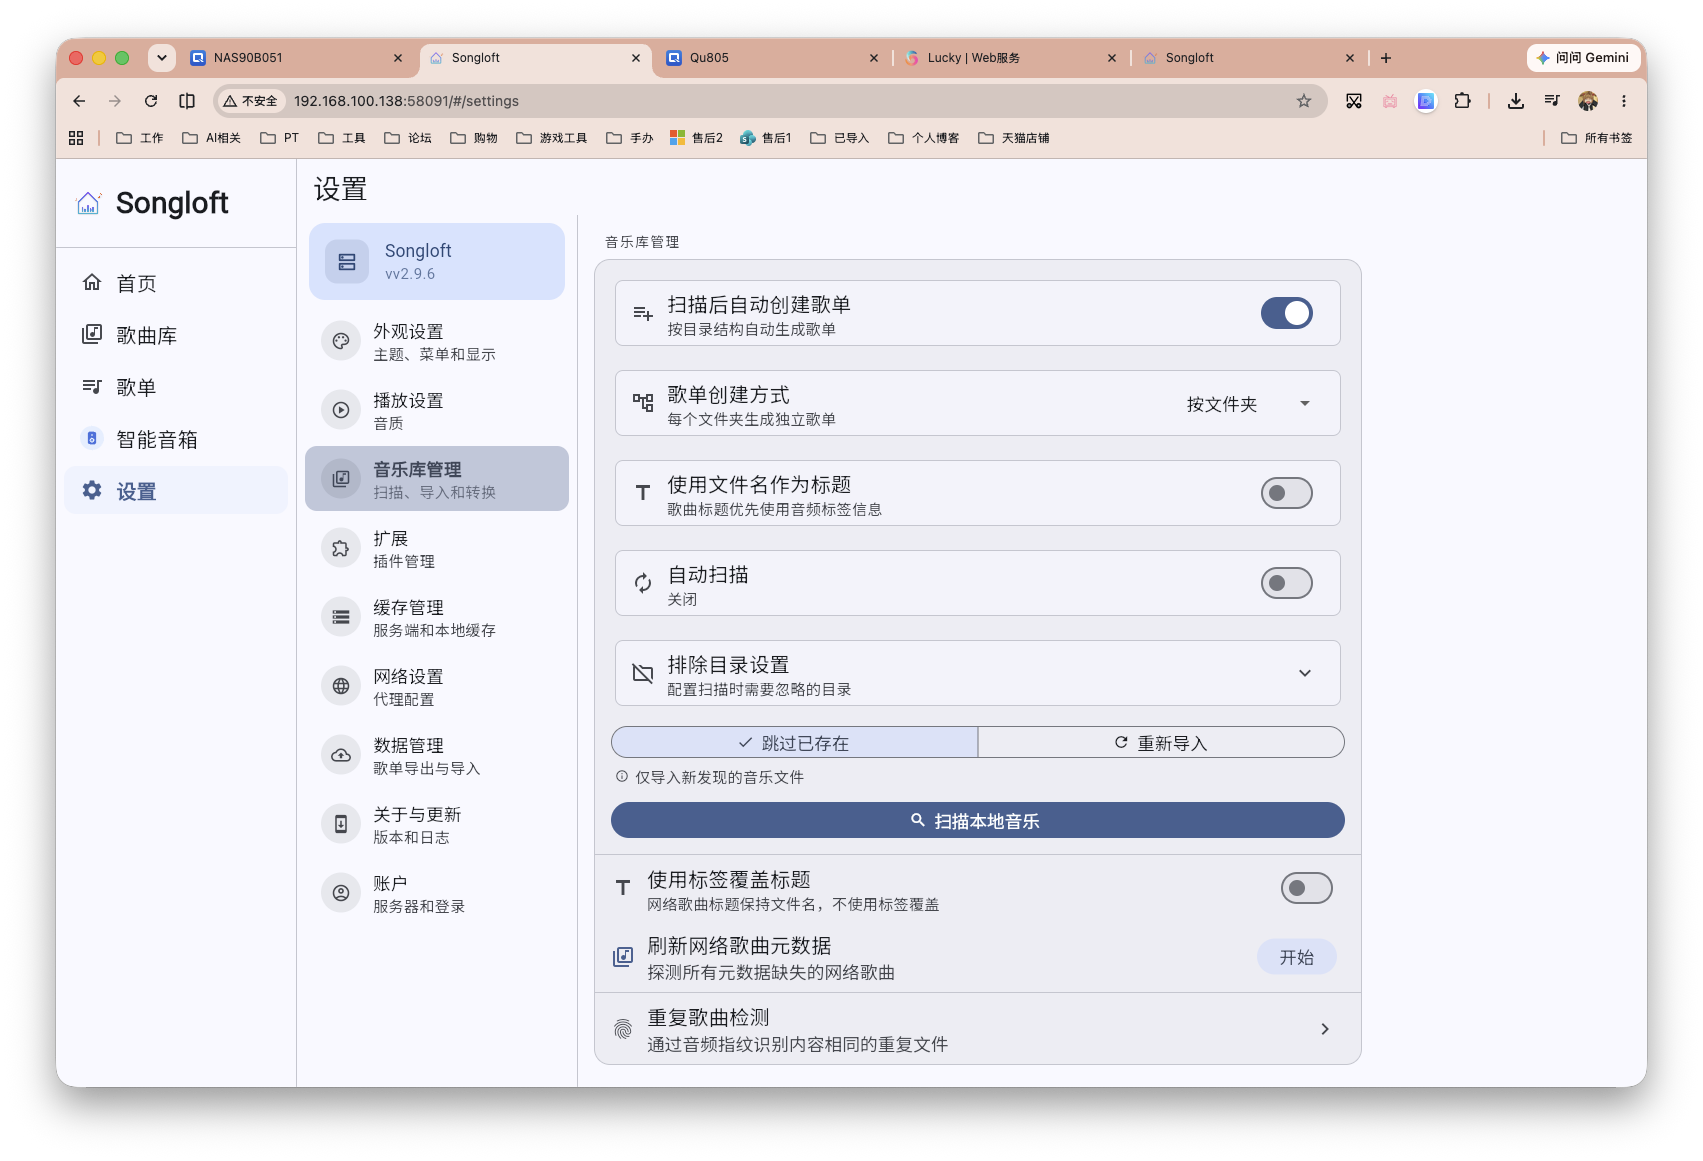The width and height of the screenshot is (1703, 1161).
Task: Open the AI相关 bookmarks folder
Action: (x=212, y=138)
